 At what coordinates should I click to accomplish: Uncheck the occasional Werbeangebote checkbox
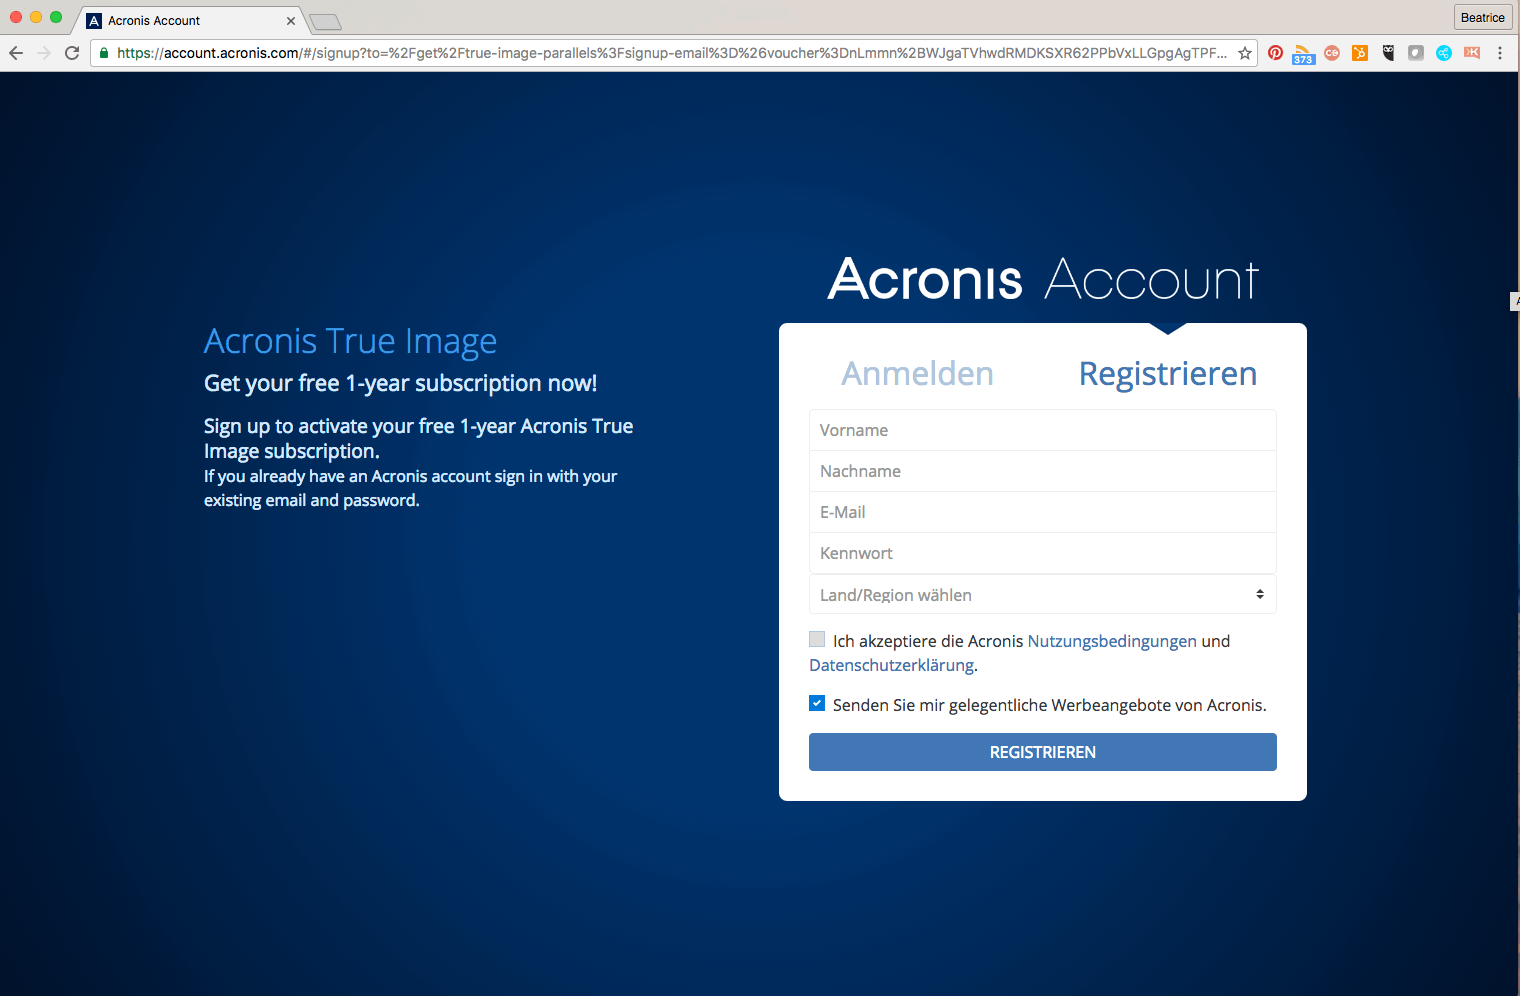817,703
